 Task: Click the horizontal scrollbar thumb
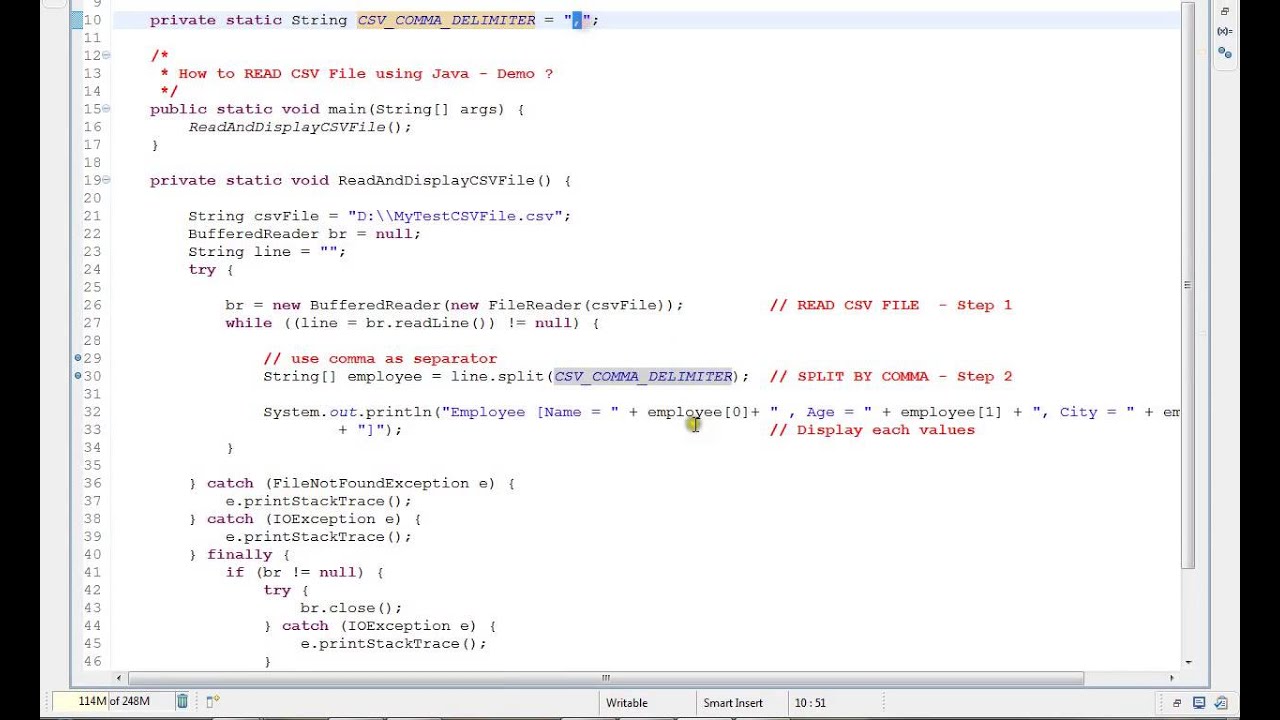coord(605,678)
